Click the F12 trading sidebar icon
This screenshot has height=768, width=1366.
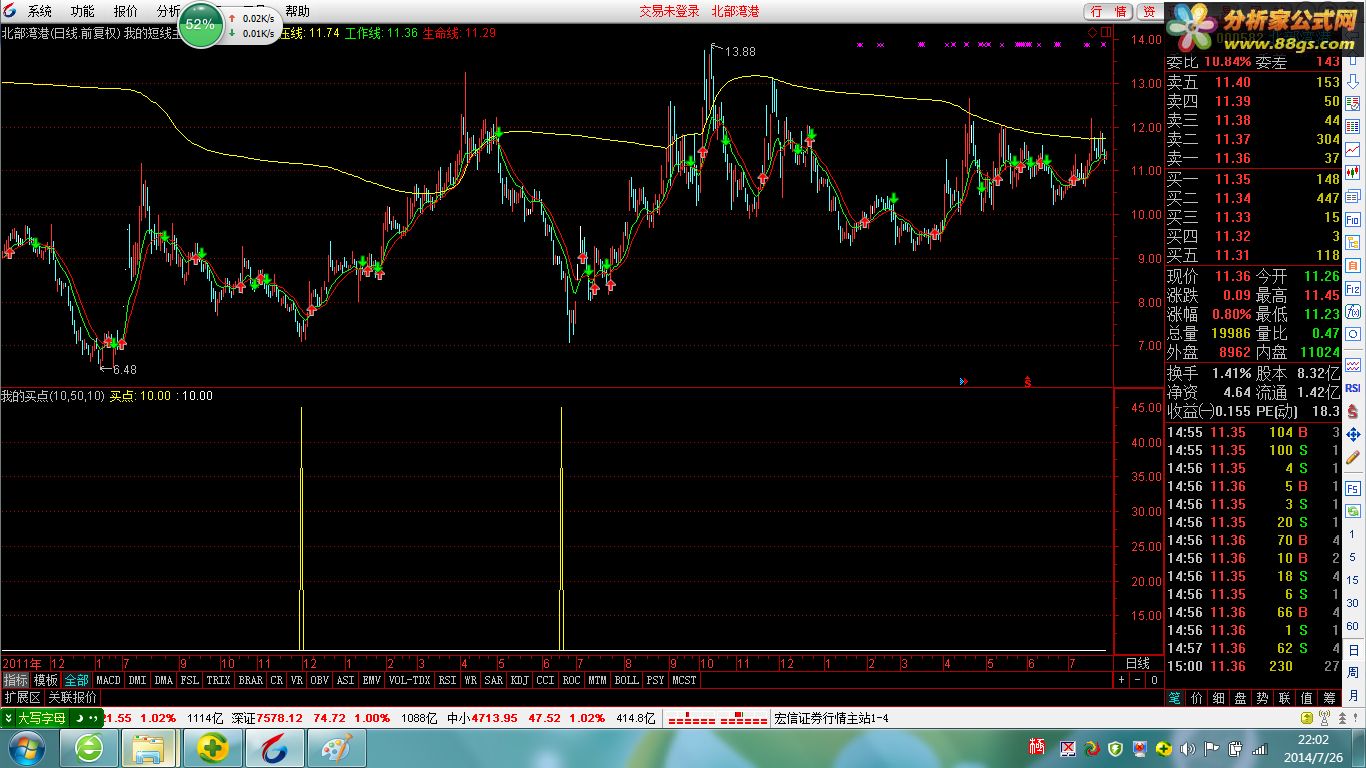1352,289
